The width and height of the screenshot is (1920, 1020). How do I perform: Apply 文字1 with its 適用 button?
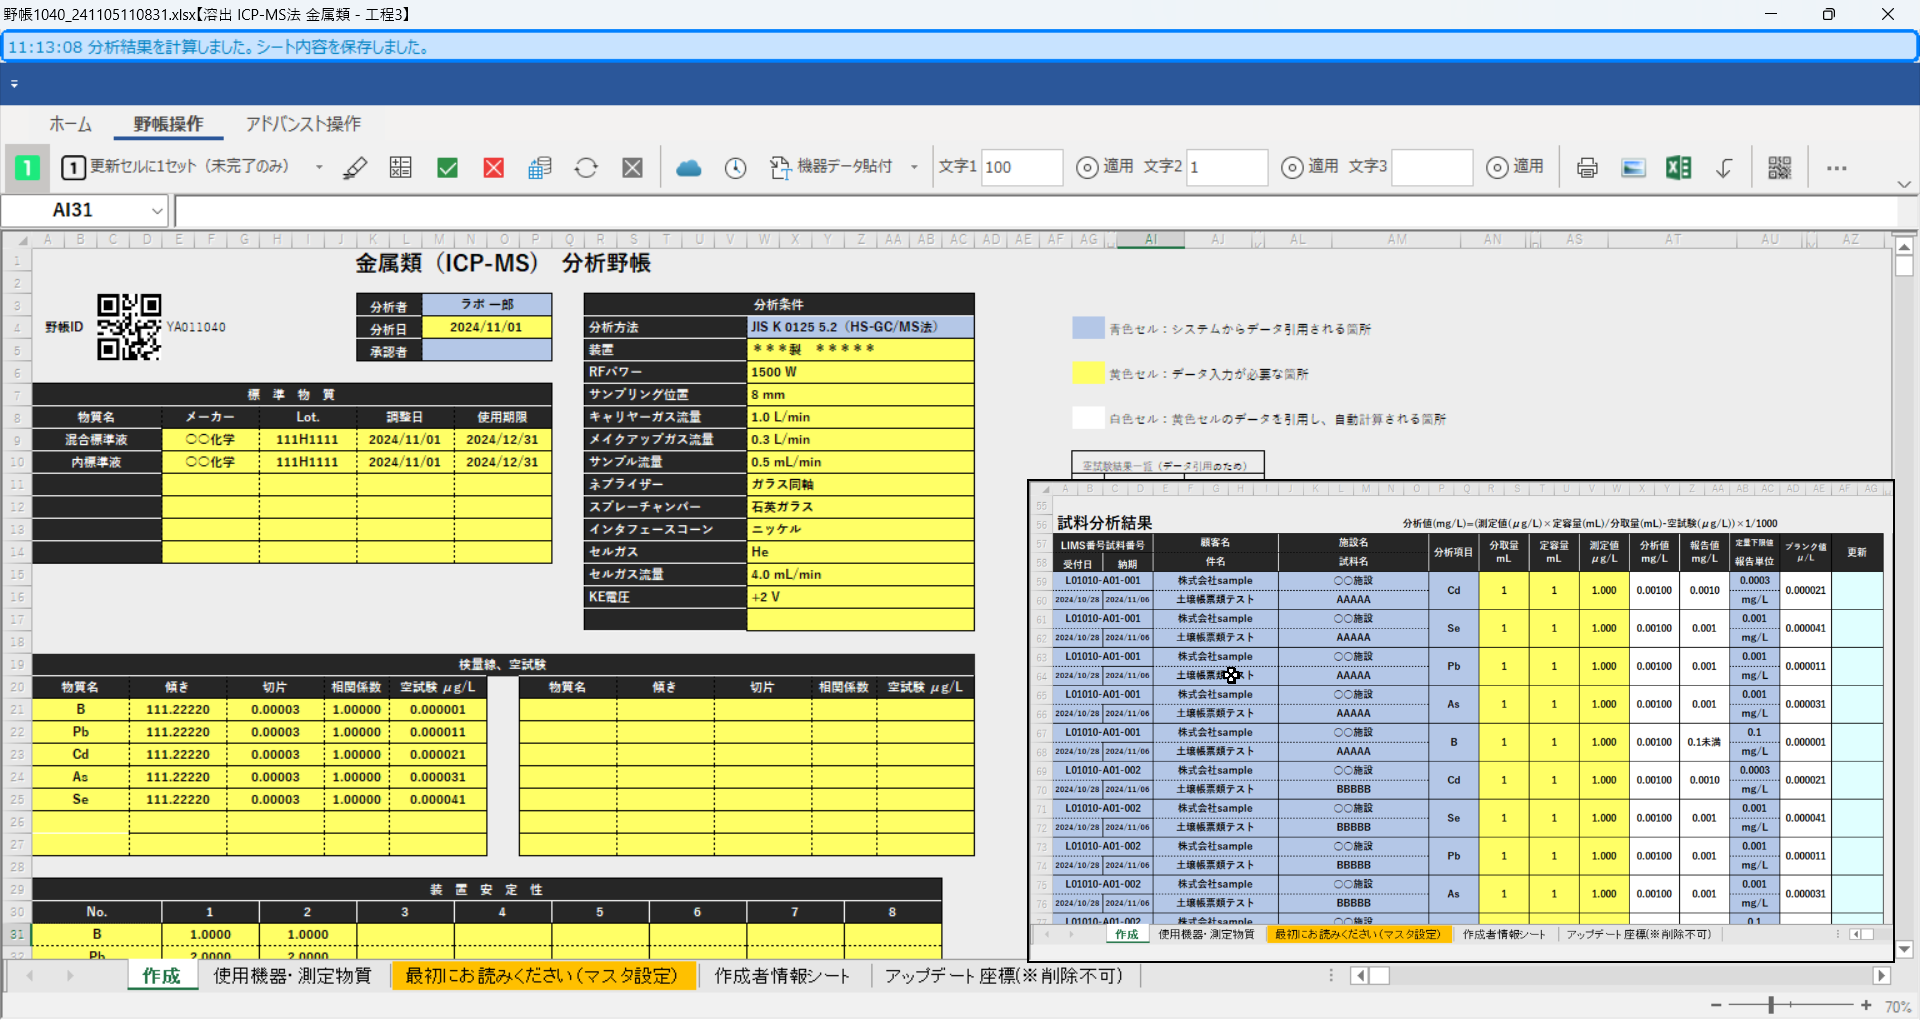1105,167
